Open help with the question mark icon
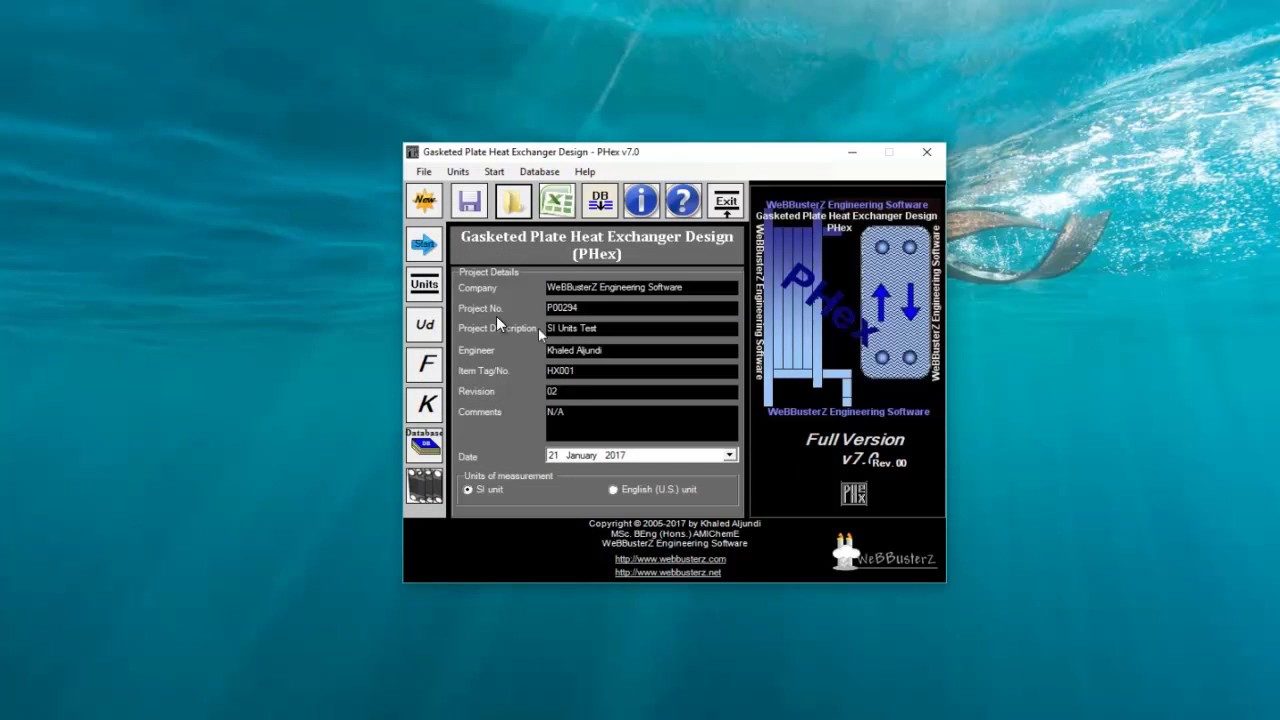The image size is (1280, 720). point(683,201)
